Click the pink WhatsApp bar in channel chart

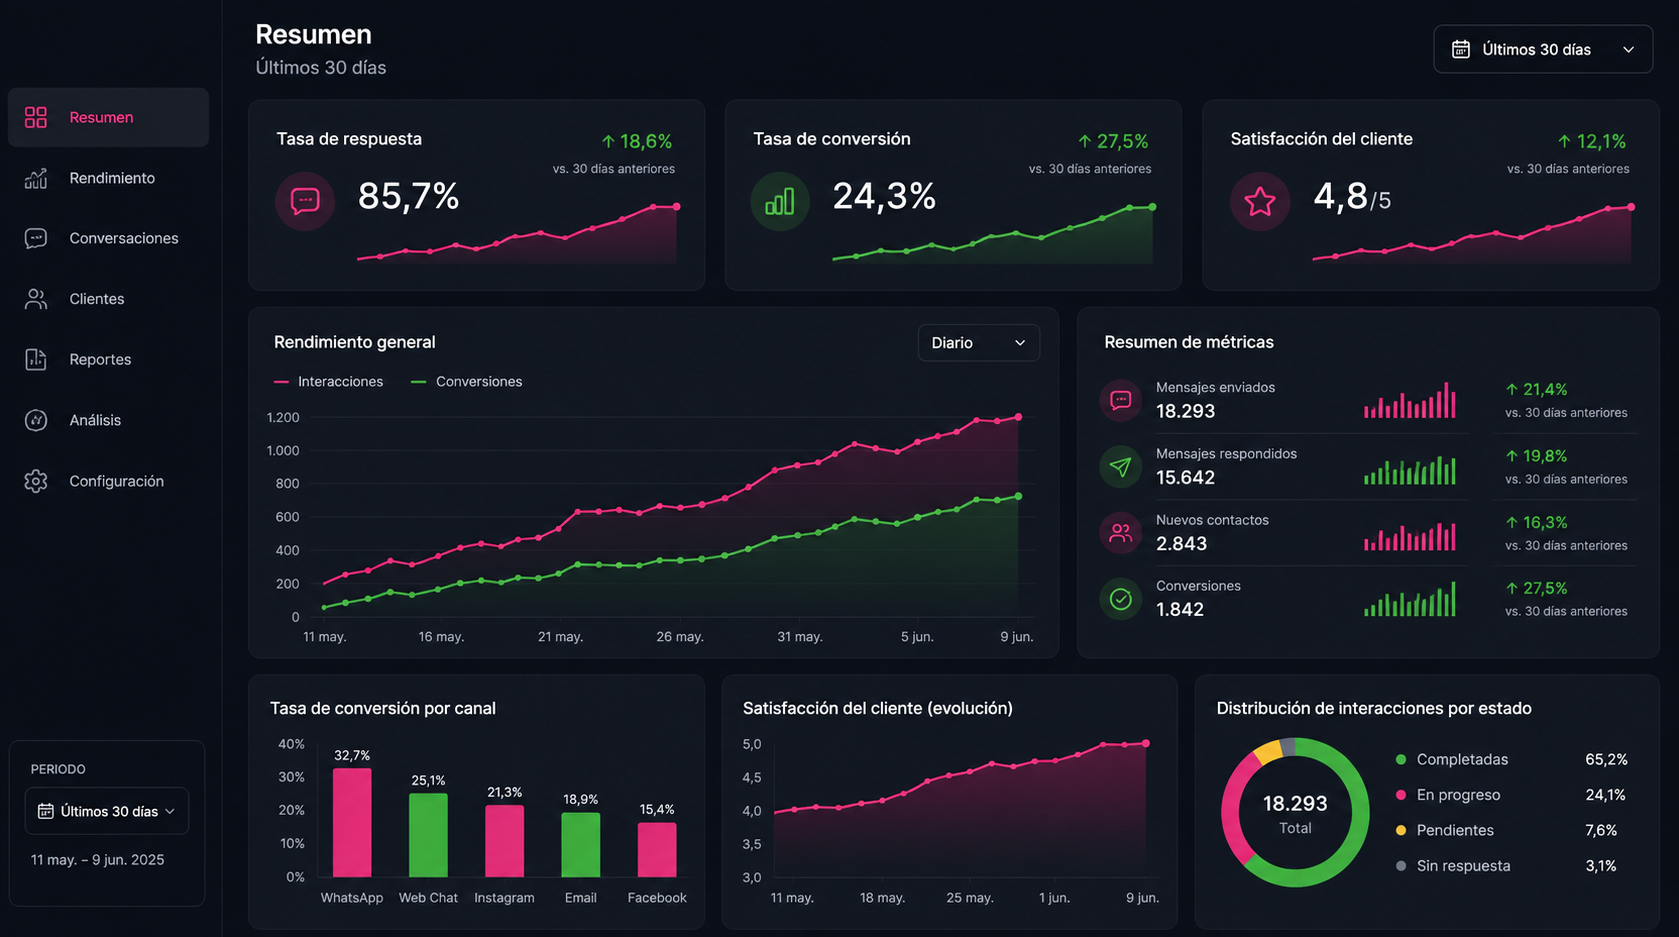click(x=352, y=822)
